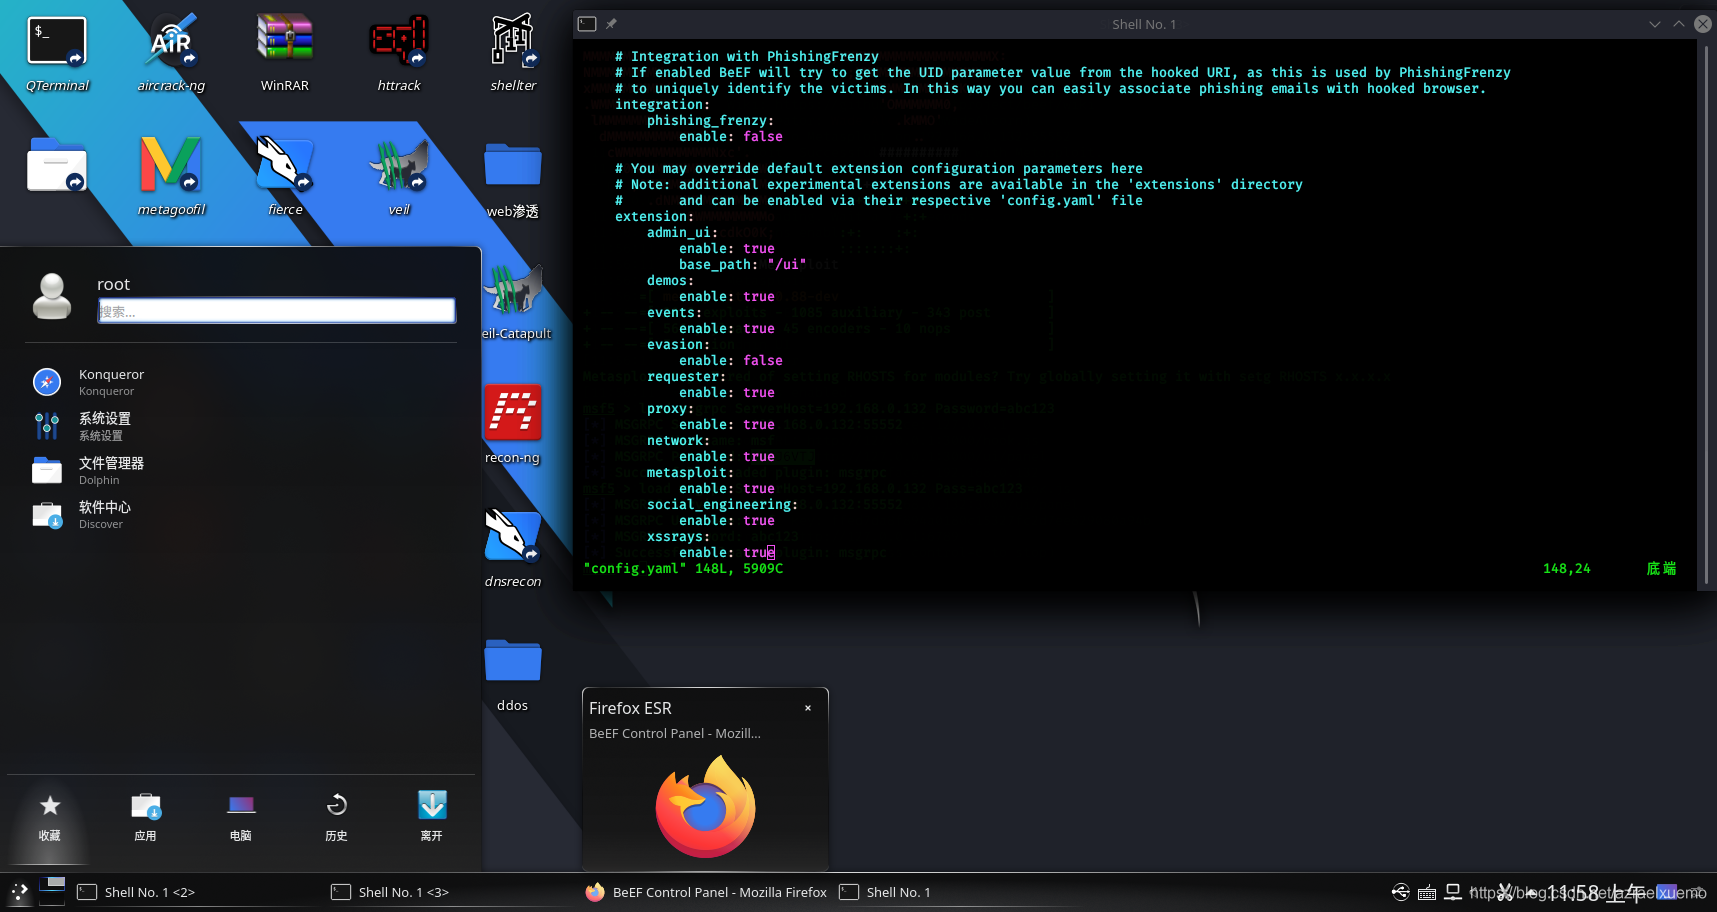
Task: Switch to 收藏 favorites tab in launcher
Action: point(50,817)
